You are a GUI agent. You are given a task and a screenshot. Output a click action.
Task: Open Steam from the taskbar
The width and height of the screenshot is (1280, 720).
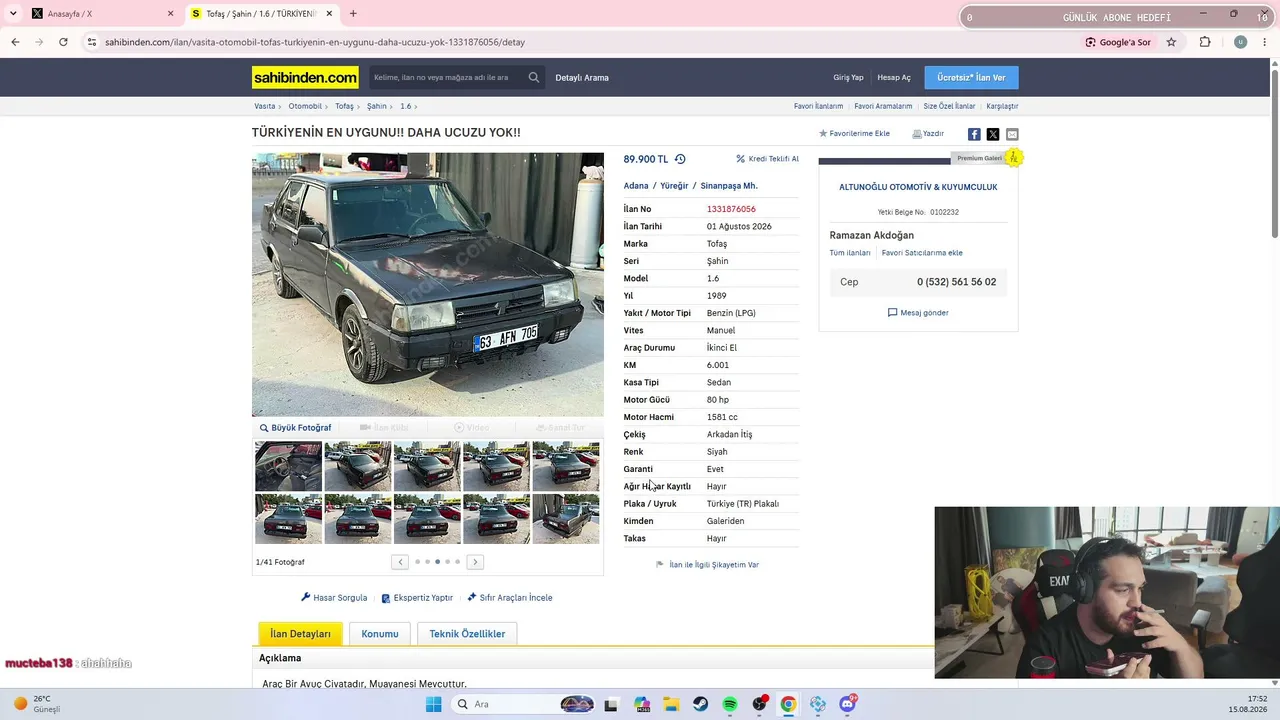coord(701,704)
